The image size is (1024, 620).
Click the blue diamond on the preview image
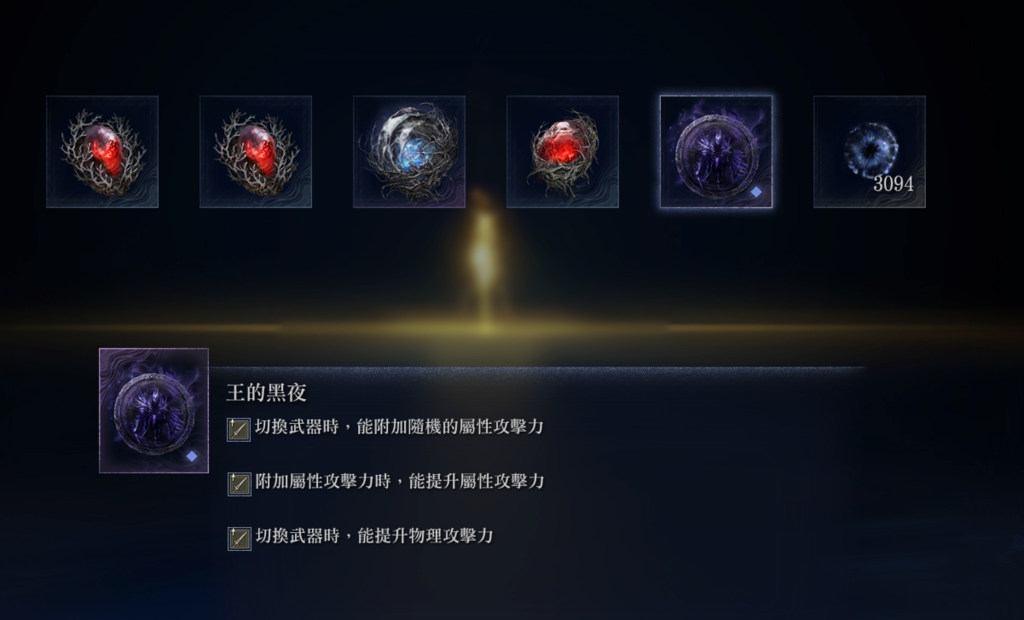tap(191, 456)
